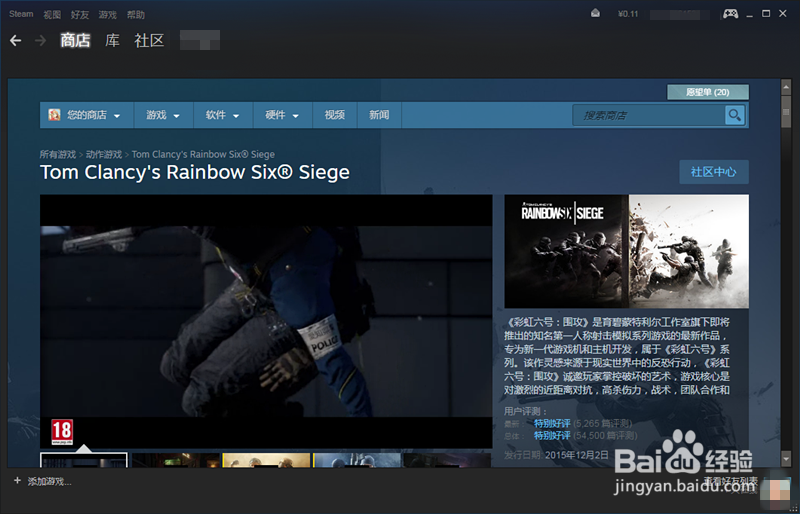Open the inbox envelope icon
Screen dimensions: 800x514
[595, 13]
